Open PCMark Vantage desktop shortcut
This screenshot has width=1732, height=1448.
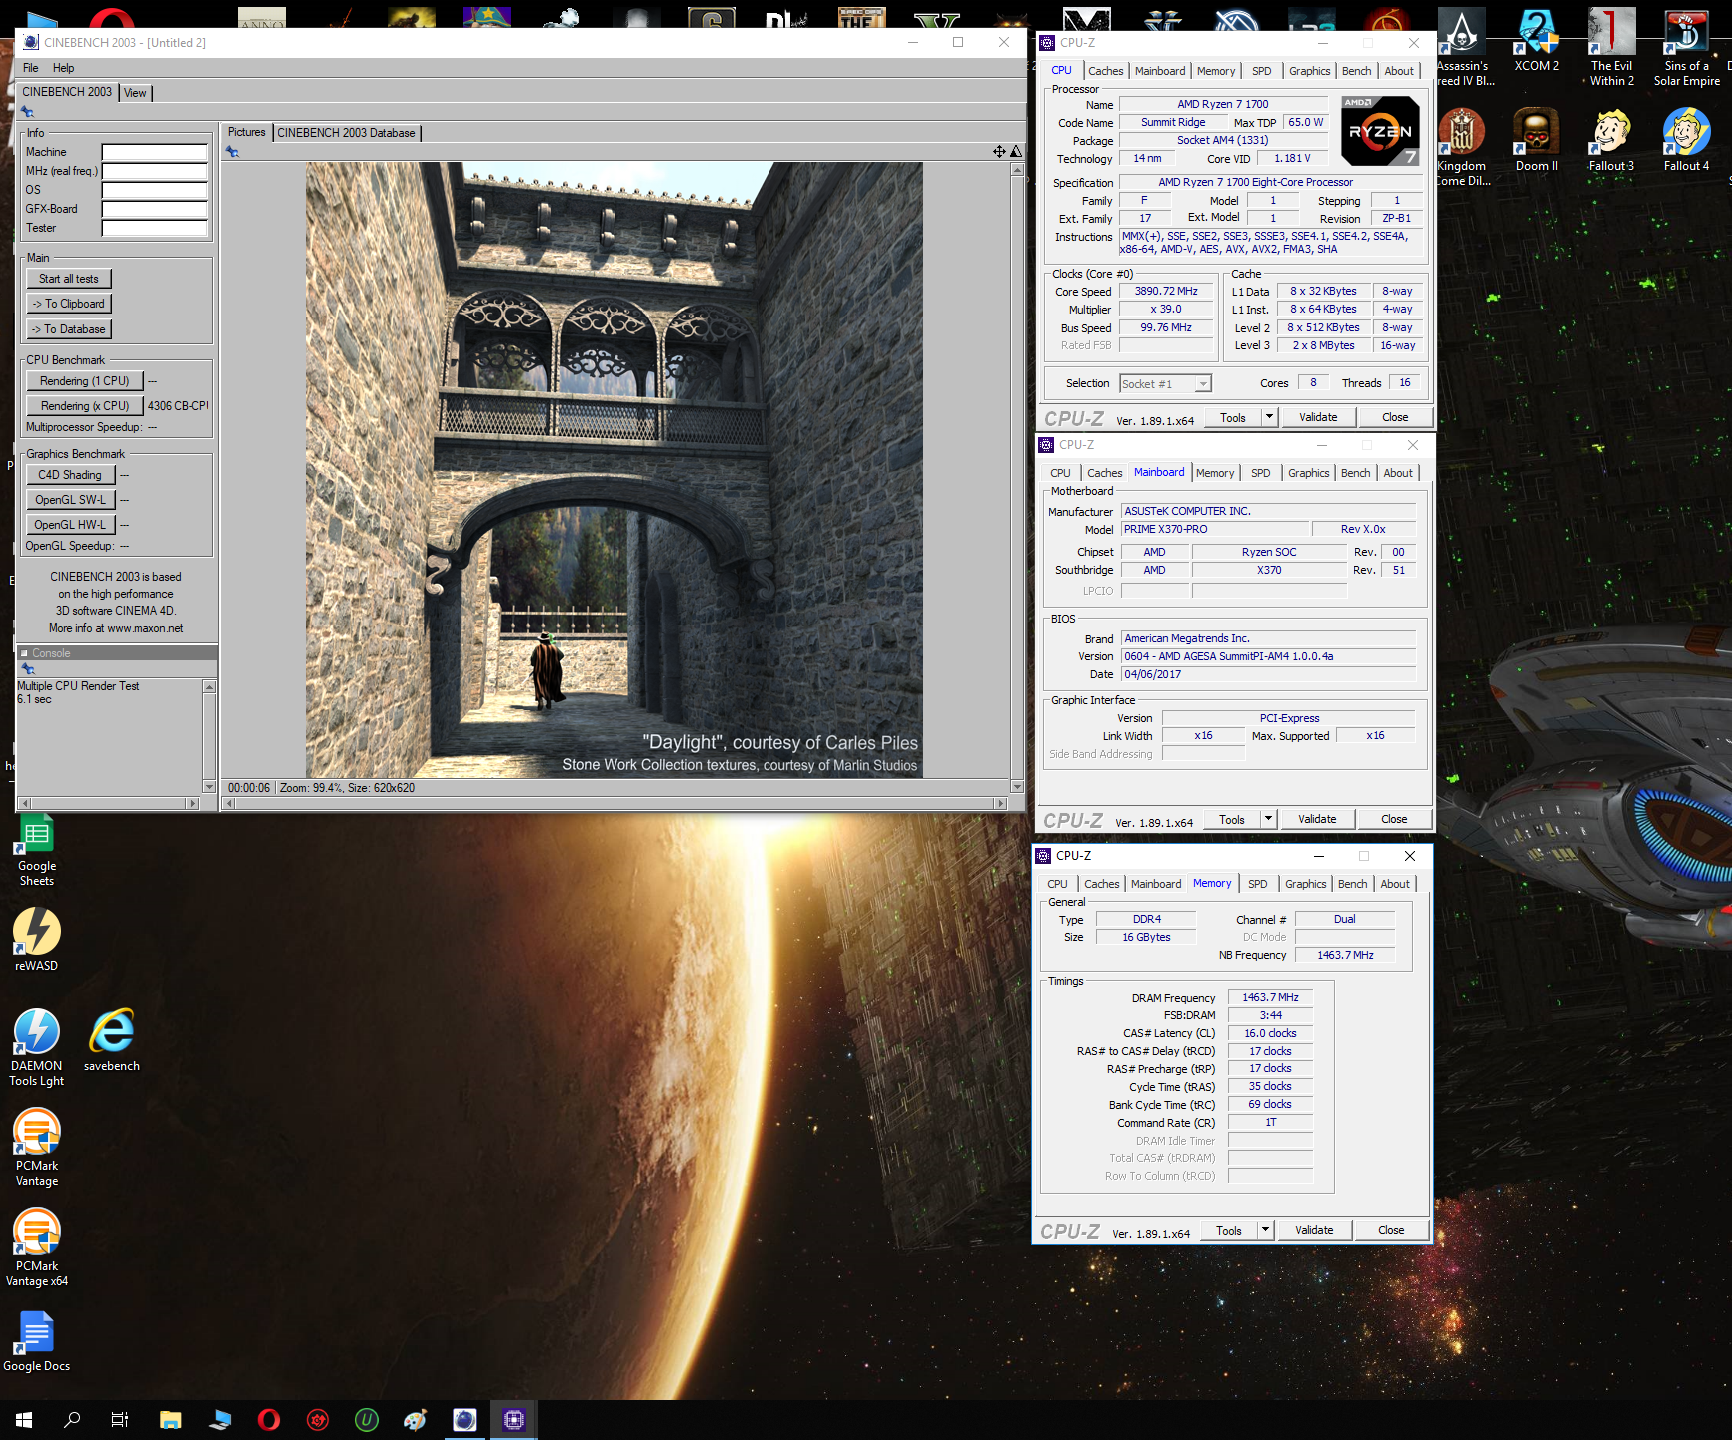[37, 1147]
